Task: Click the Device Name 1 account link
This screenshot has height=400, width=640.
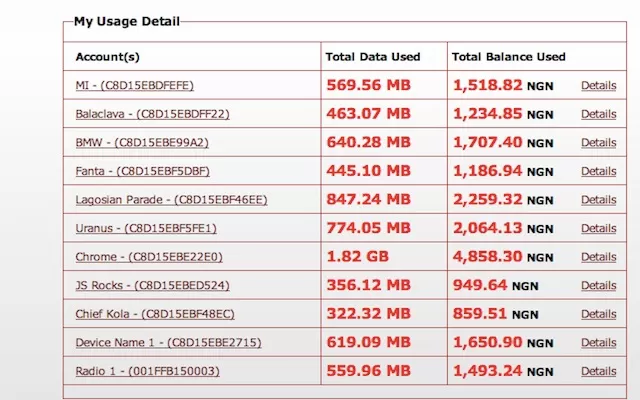Action: 168,343
